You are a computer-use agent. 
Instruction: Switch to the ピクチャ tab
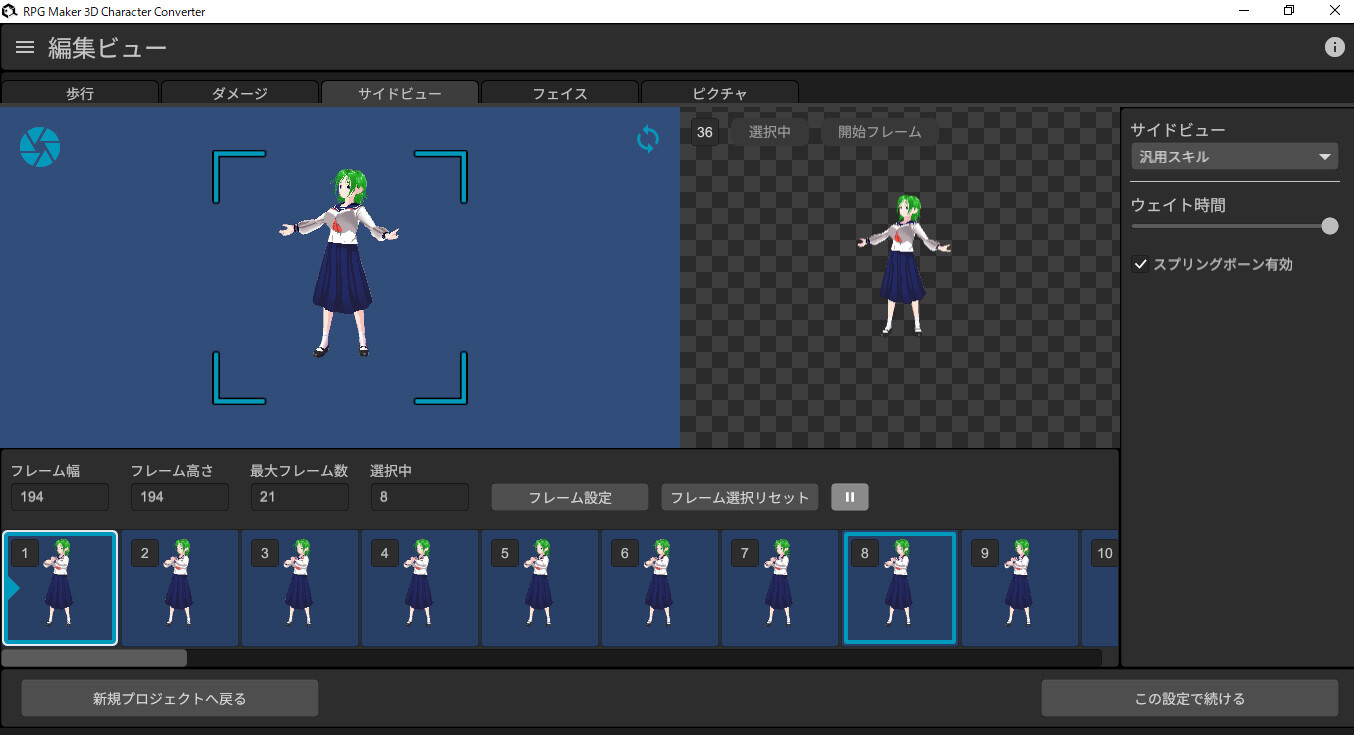point(719,92)
